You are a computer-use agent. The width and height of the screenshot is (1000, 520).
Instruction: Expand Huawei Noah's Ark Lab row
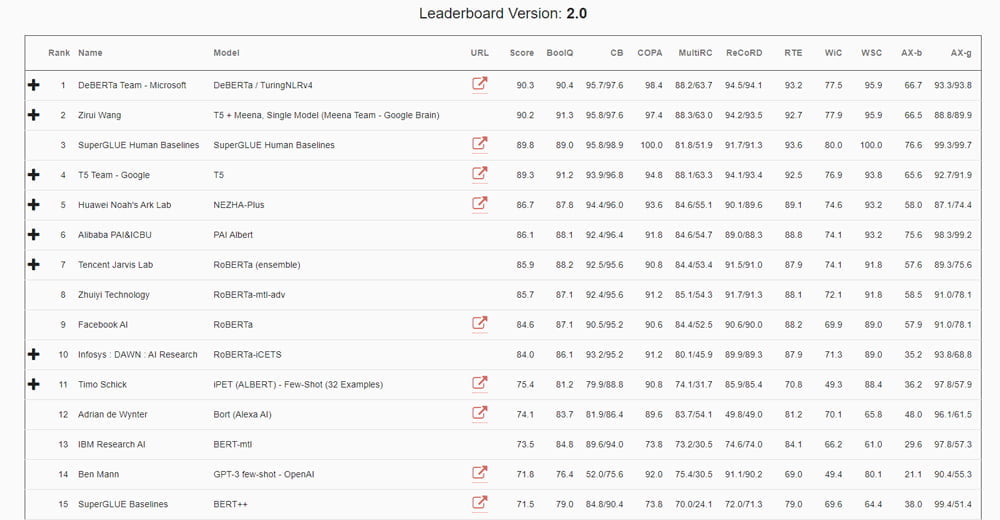[x=34, y=205]
